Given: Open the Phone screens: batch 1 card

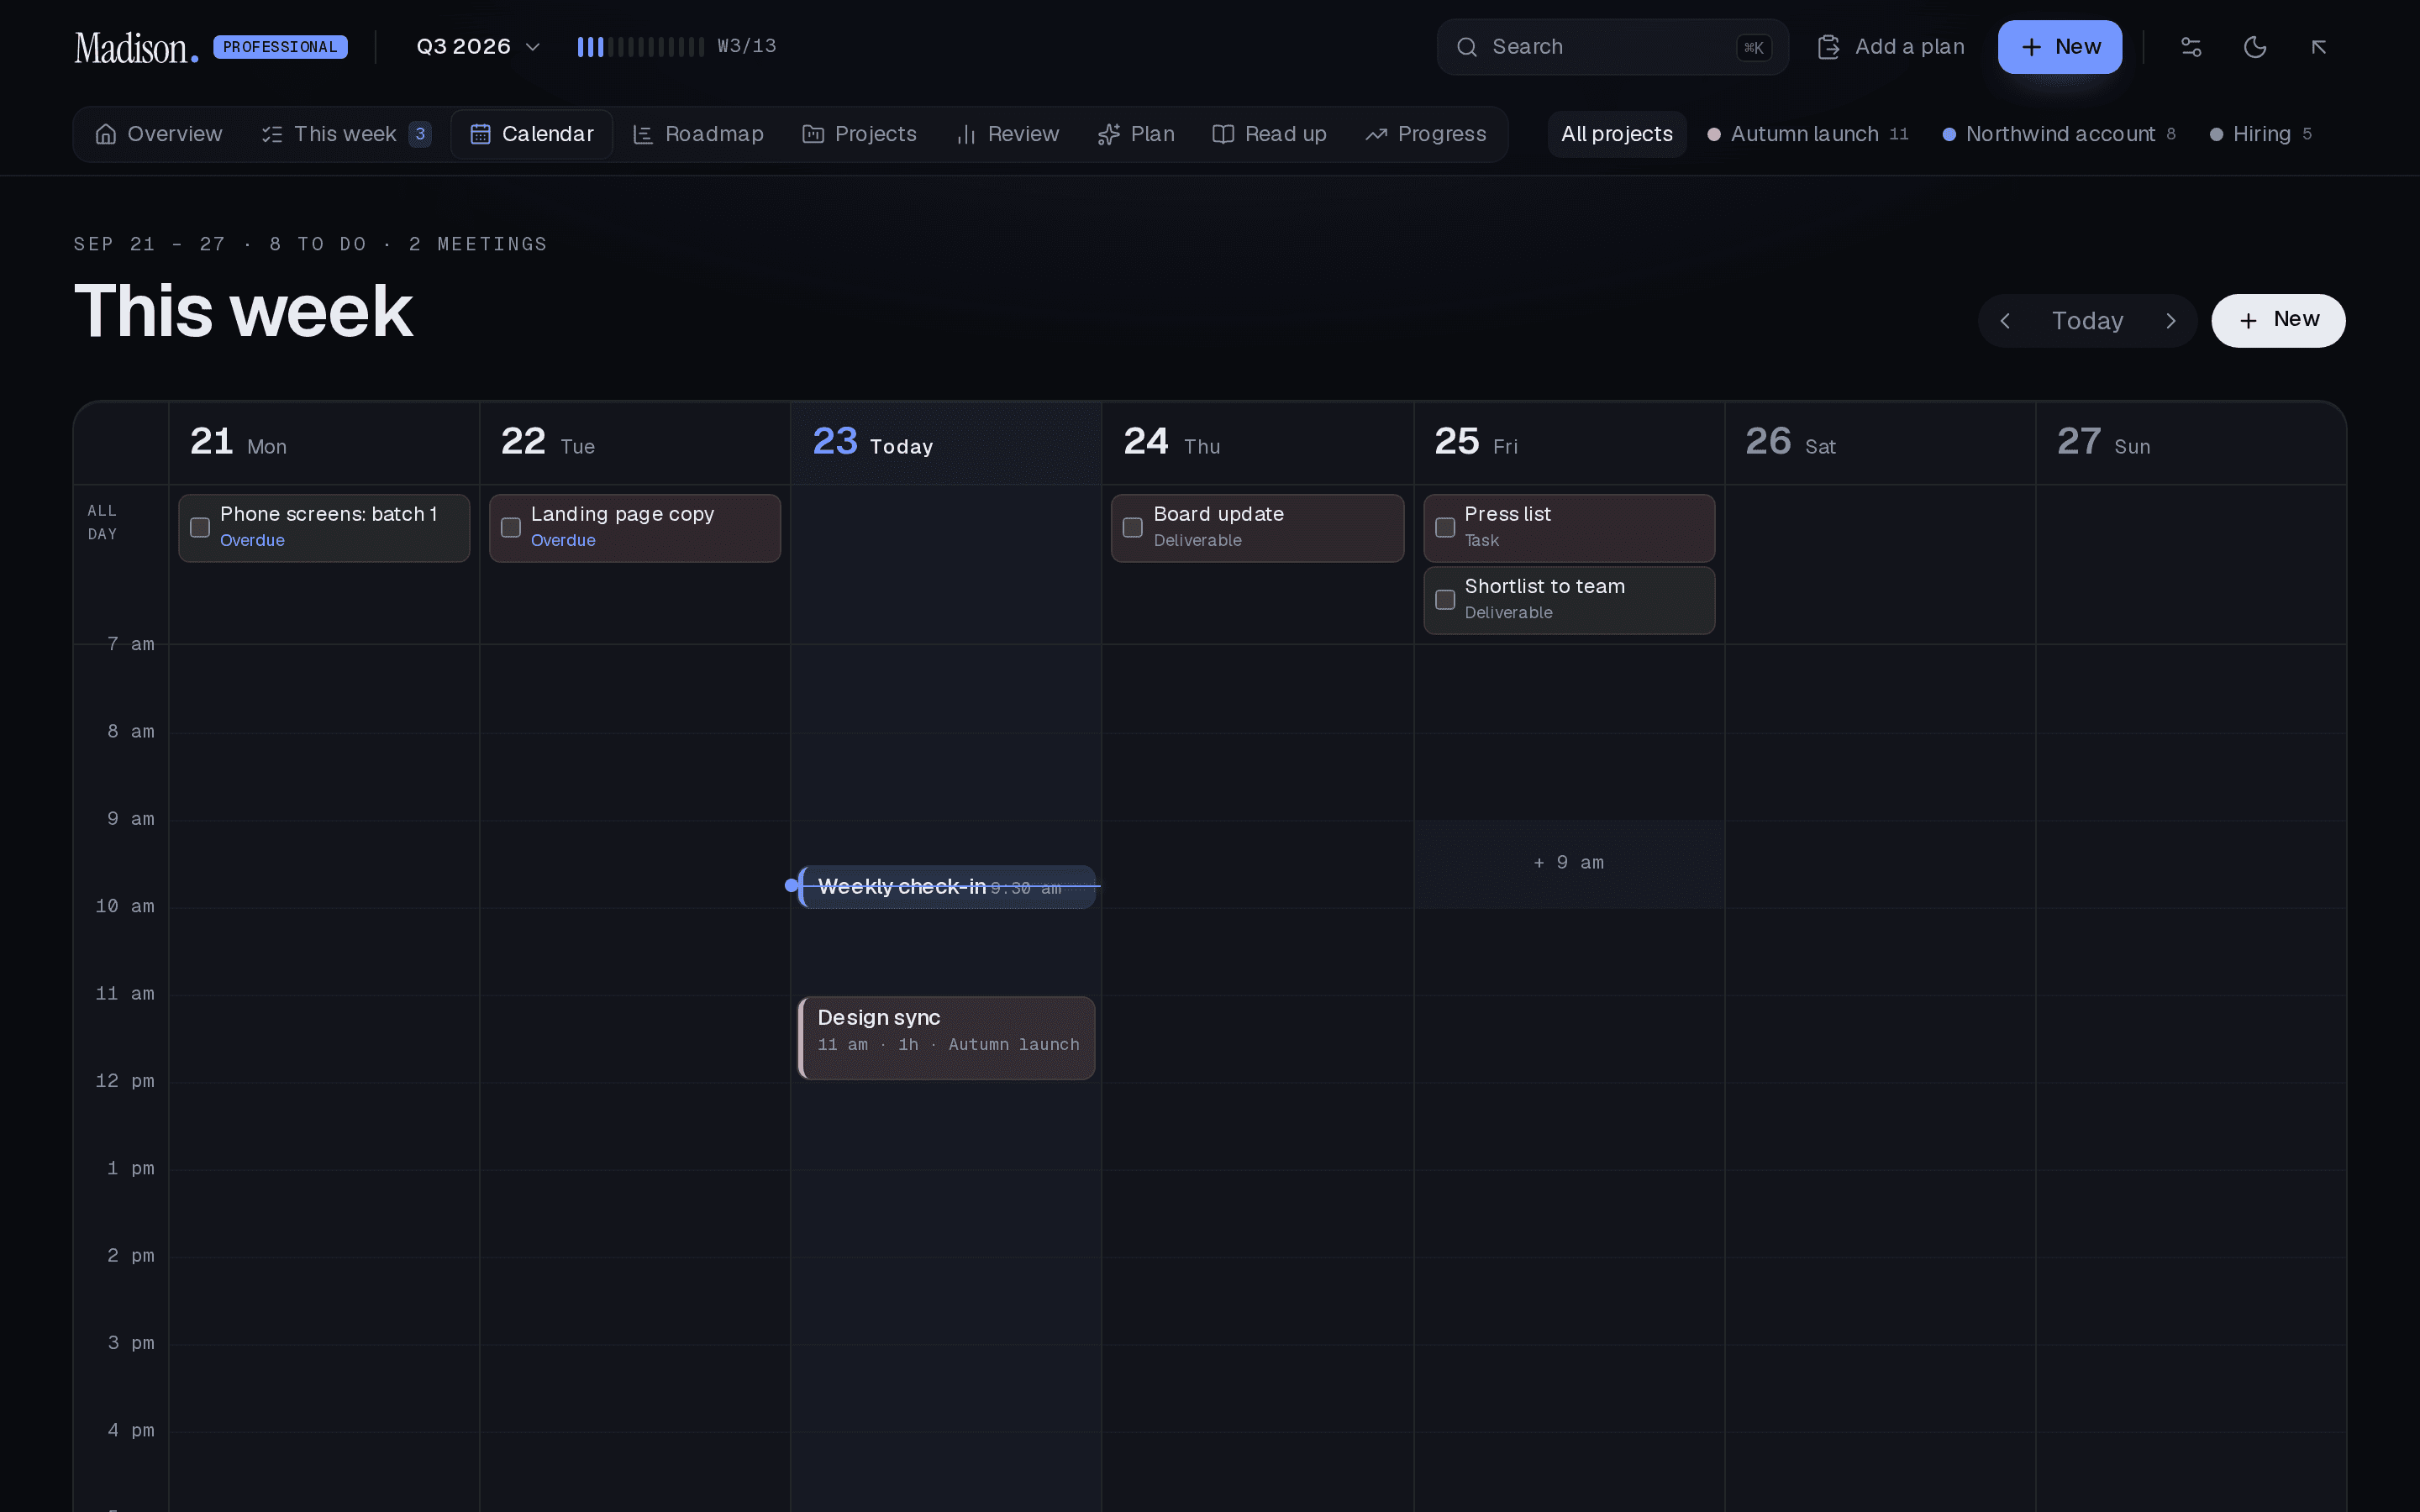Looking at the screenshot, I should click(x=324, y=528).
